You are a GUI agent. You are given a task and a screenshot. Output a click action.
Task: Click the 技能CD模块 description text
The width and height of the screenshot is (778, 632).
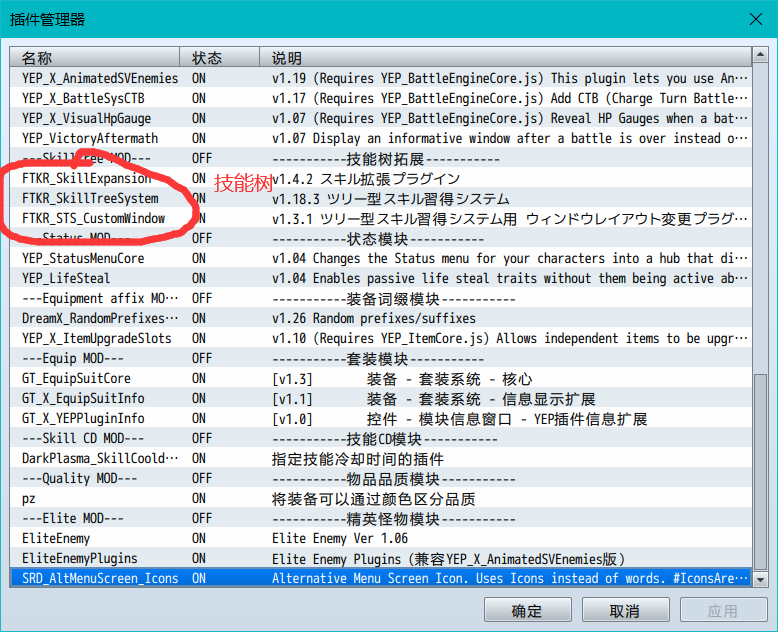tap(385, 439)
